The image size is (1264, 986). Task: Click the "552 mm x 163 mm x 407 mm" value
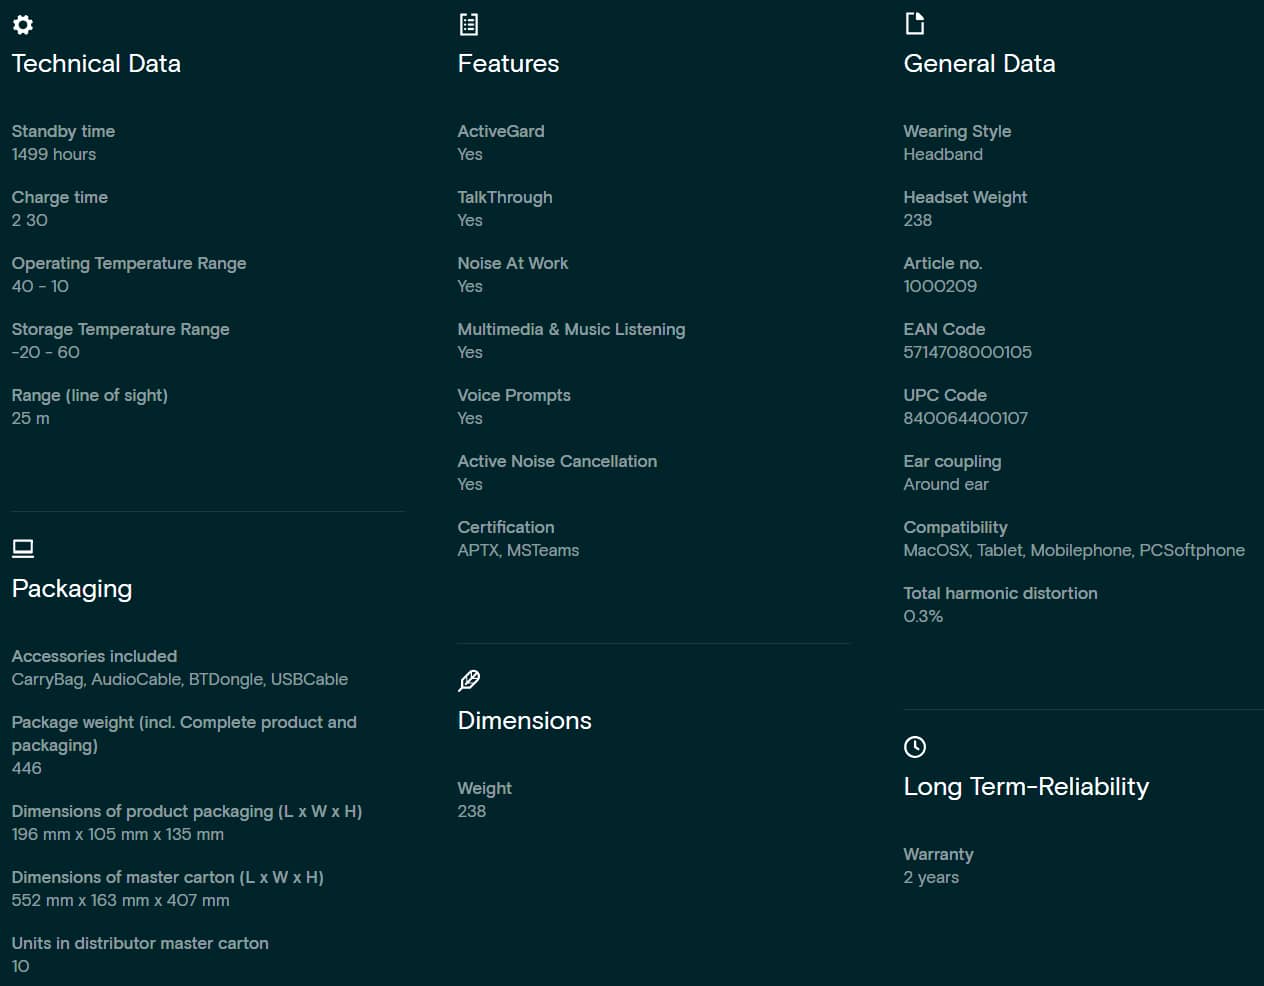pyautogui.click(x=120, y=900)
